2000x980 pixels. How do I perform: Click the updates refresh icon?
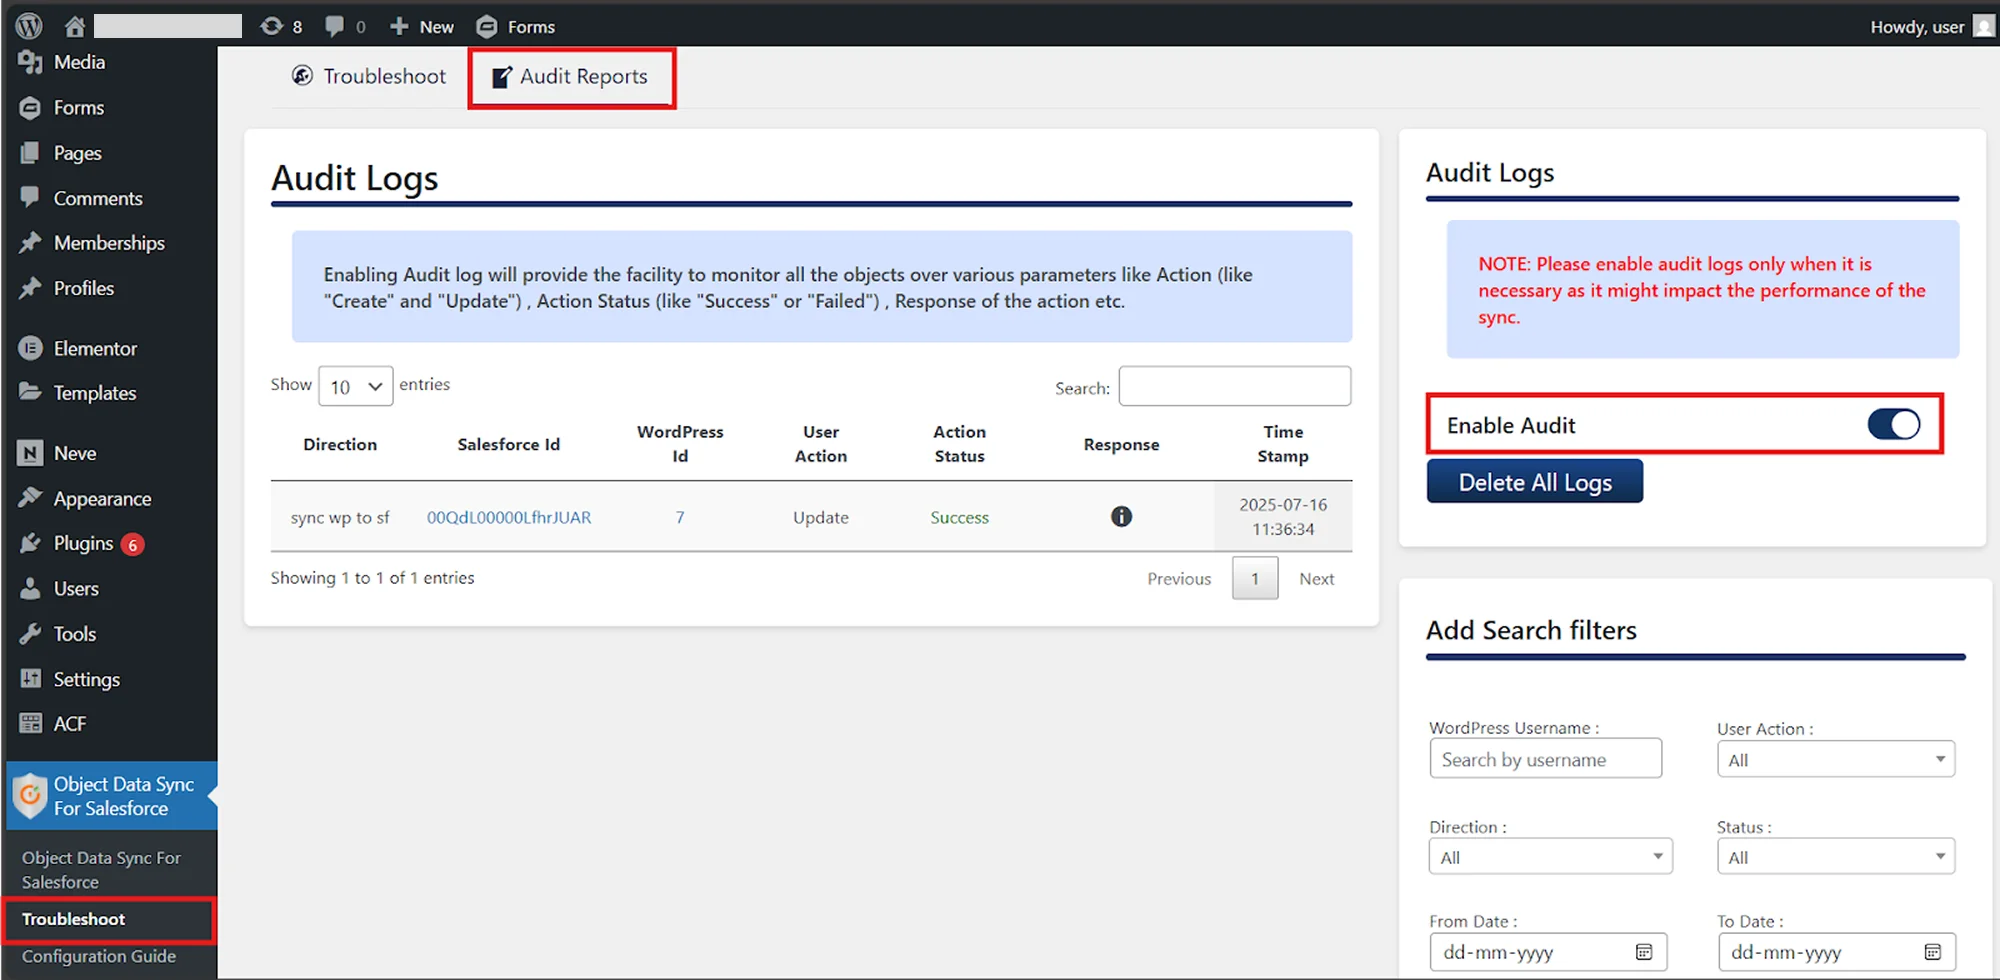click(272, 26)
